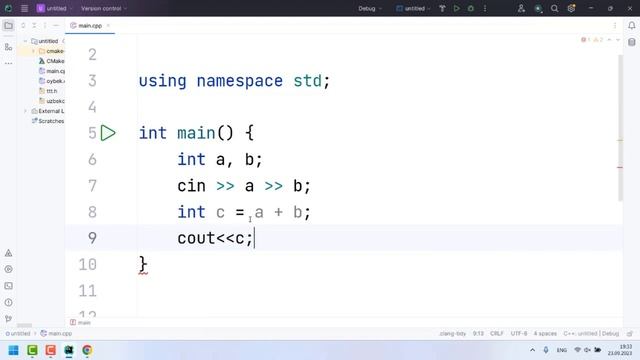
Task: Hide the project panel with minus icon
Action: [56, 25]
